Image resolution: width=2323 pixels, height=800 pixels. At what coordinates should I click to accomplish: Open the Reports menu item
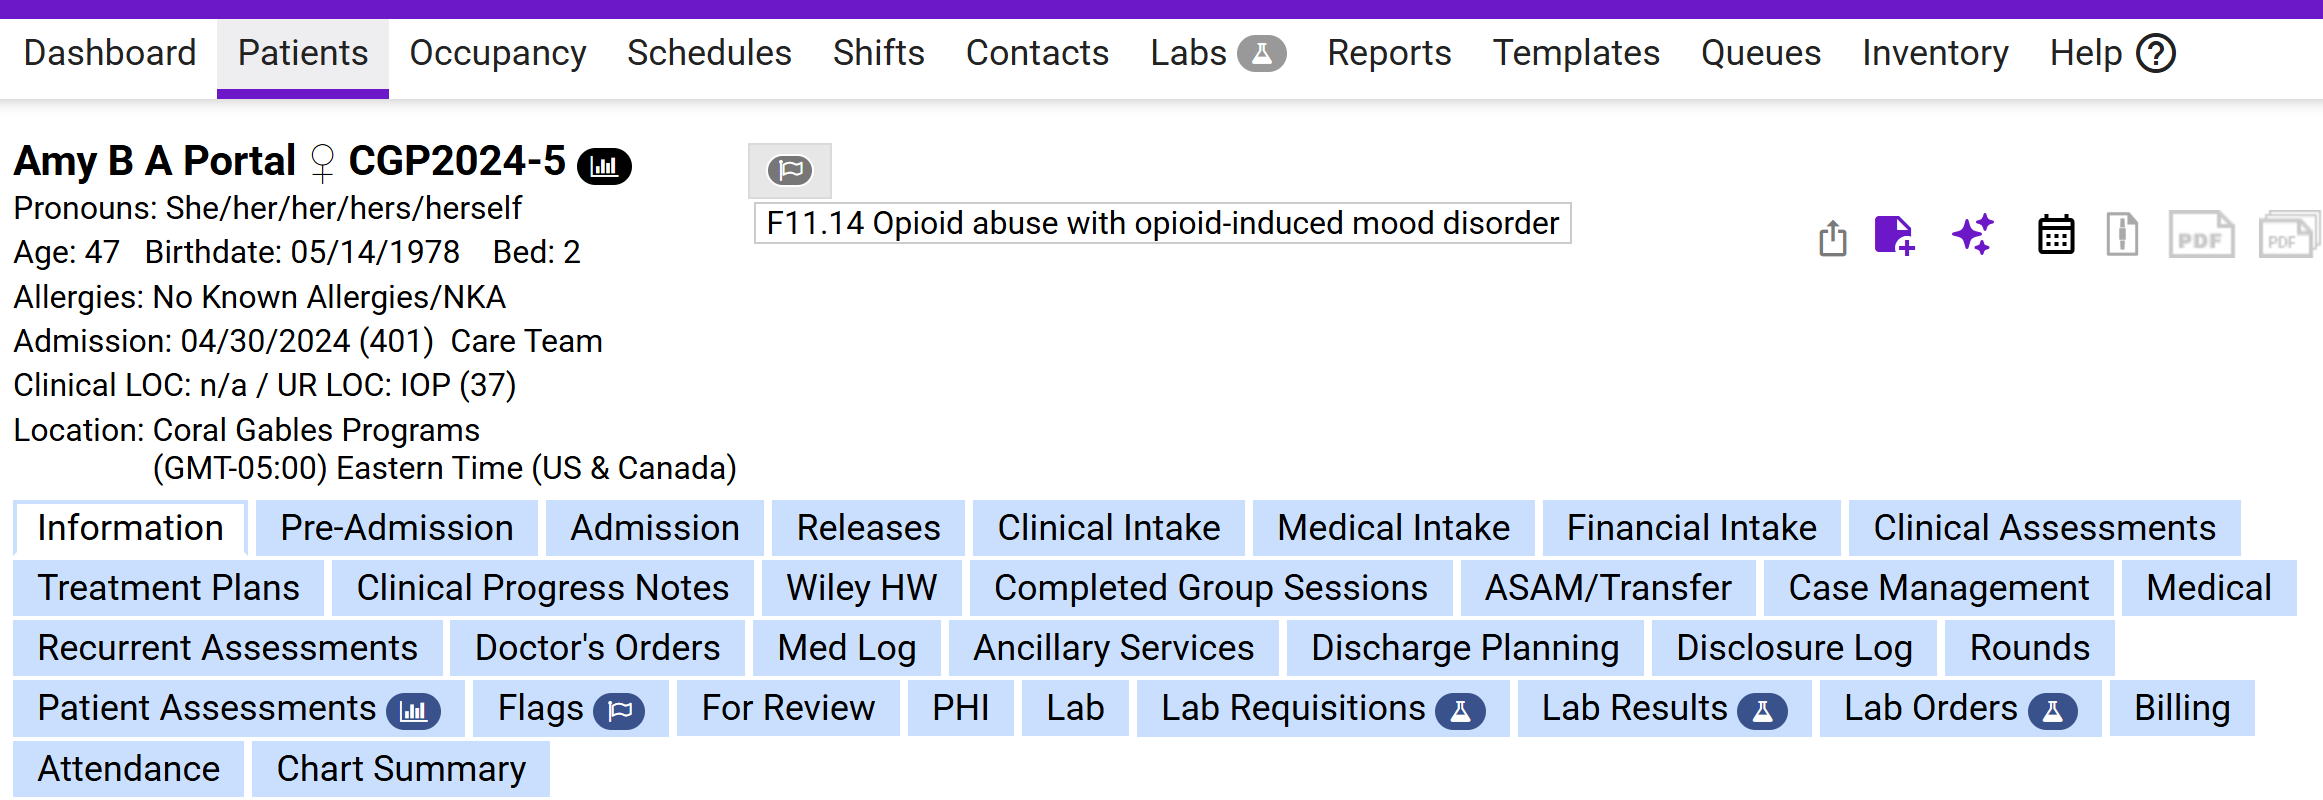[x=1389, y=53]
